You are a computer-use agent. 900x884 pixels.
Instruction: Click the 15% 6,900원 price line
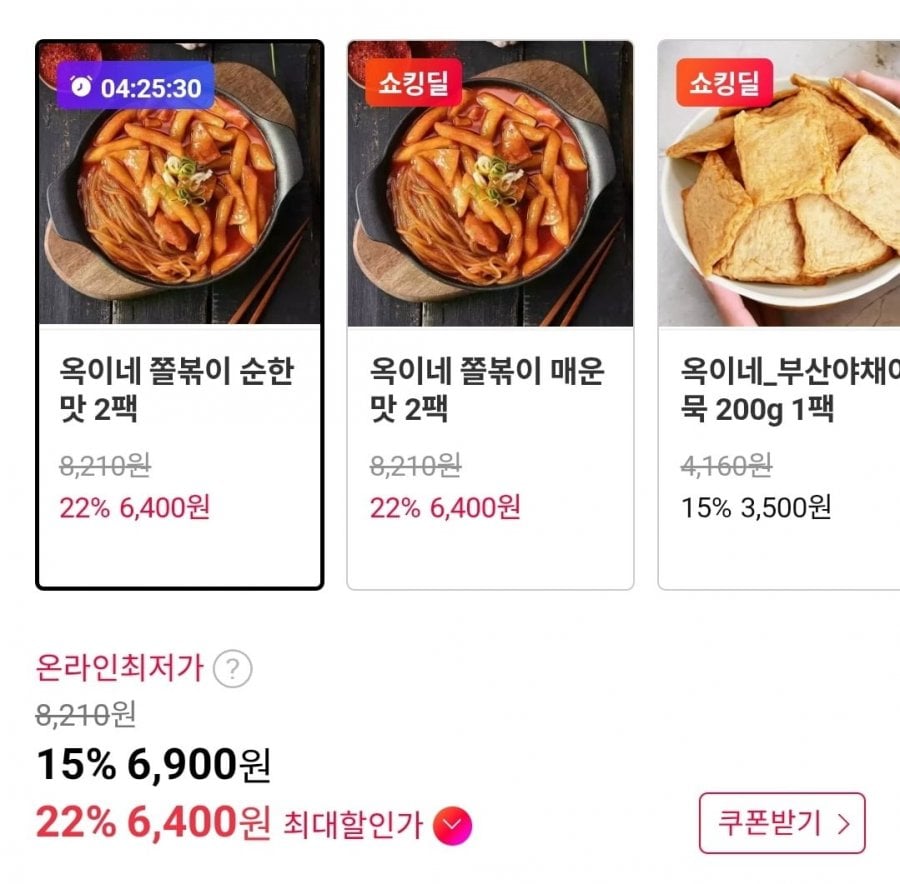153,765
